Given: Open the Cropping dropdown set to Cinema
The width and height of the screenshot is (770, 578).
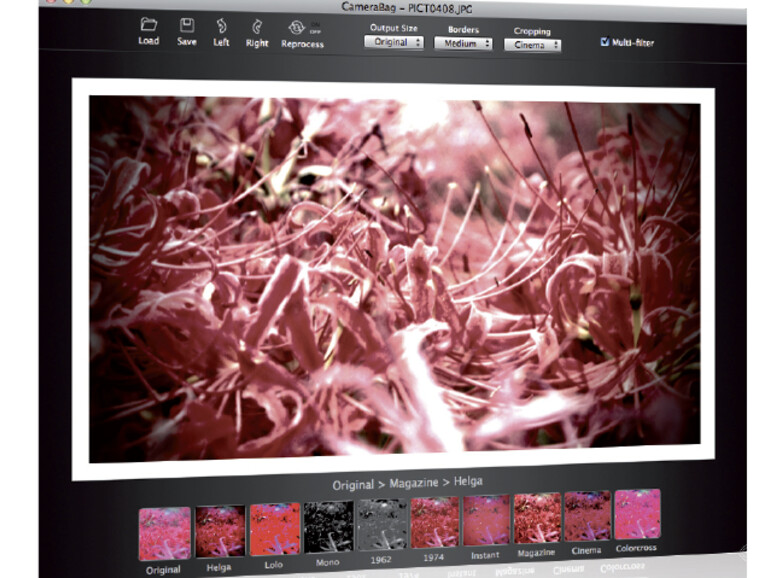Looking at the screenshot, I should (x=532, y=45).
